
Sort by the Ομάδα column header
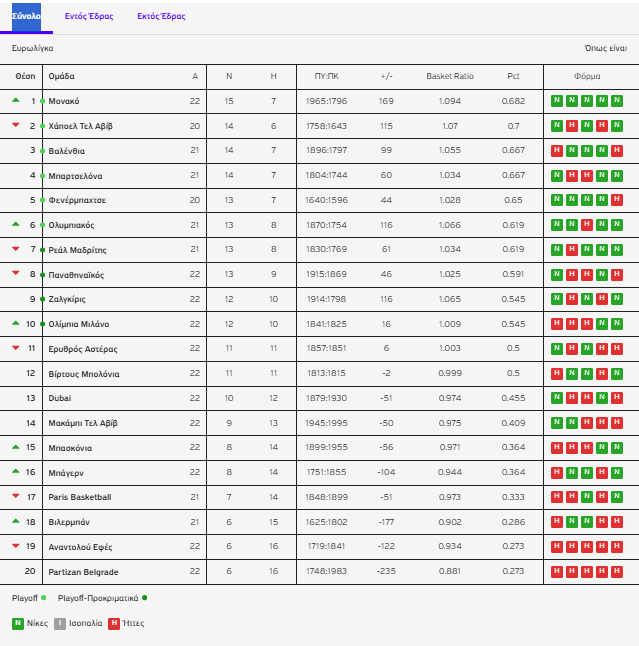coord(62,76)
